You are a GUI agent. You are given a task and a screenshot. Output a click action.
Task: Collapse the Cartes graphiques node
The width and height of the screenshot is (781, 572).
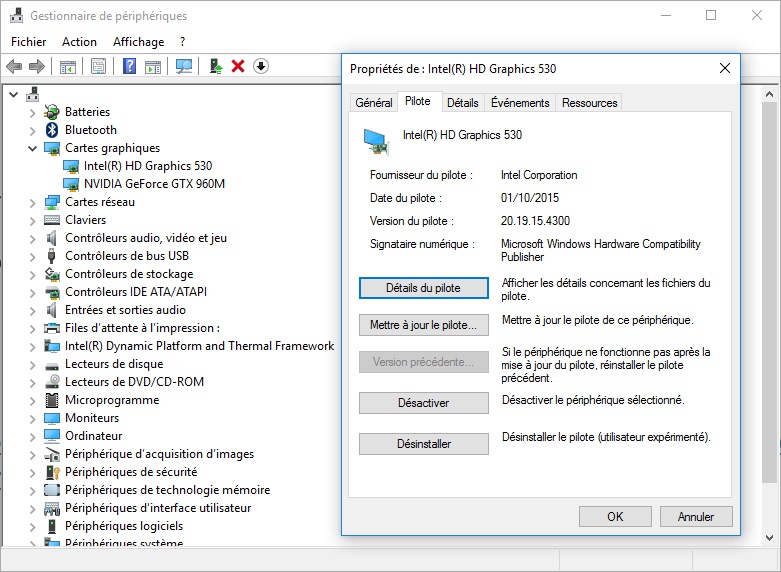point(32,148)
